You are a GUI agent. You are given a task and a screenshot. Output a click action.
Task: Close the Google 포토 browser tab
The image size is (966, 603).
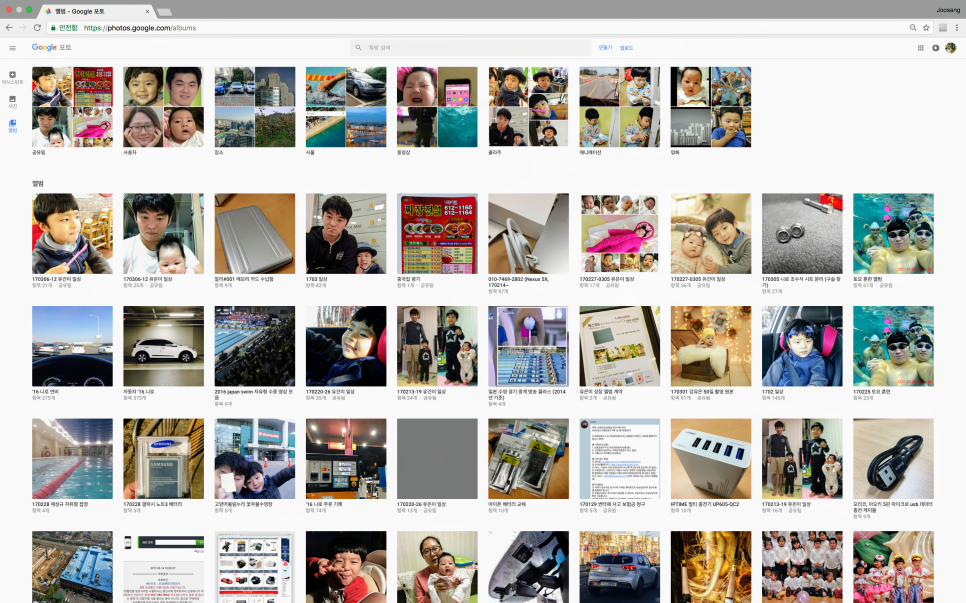tap(147, 11)
